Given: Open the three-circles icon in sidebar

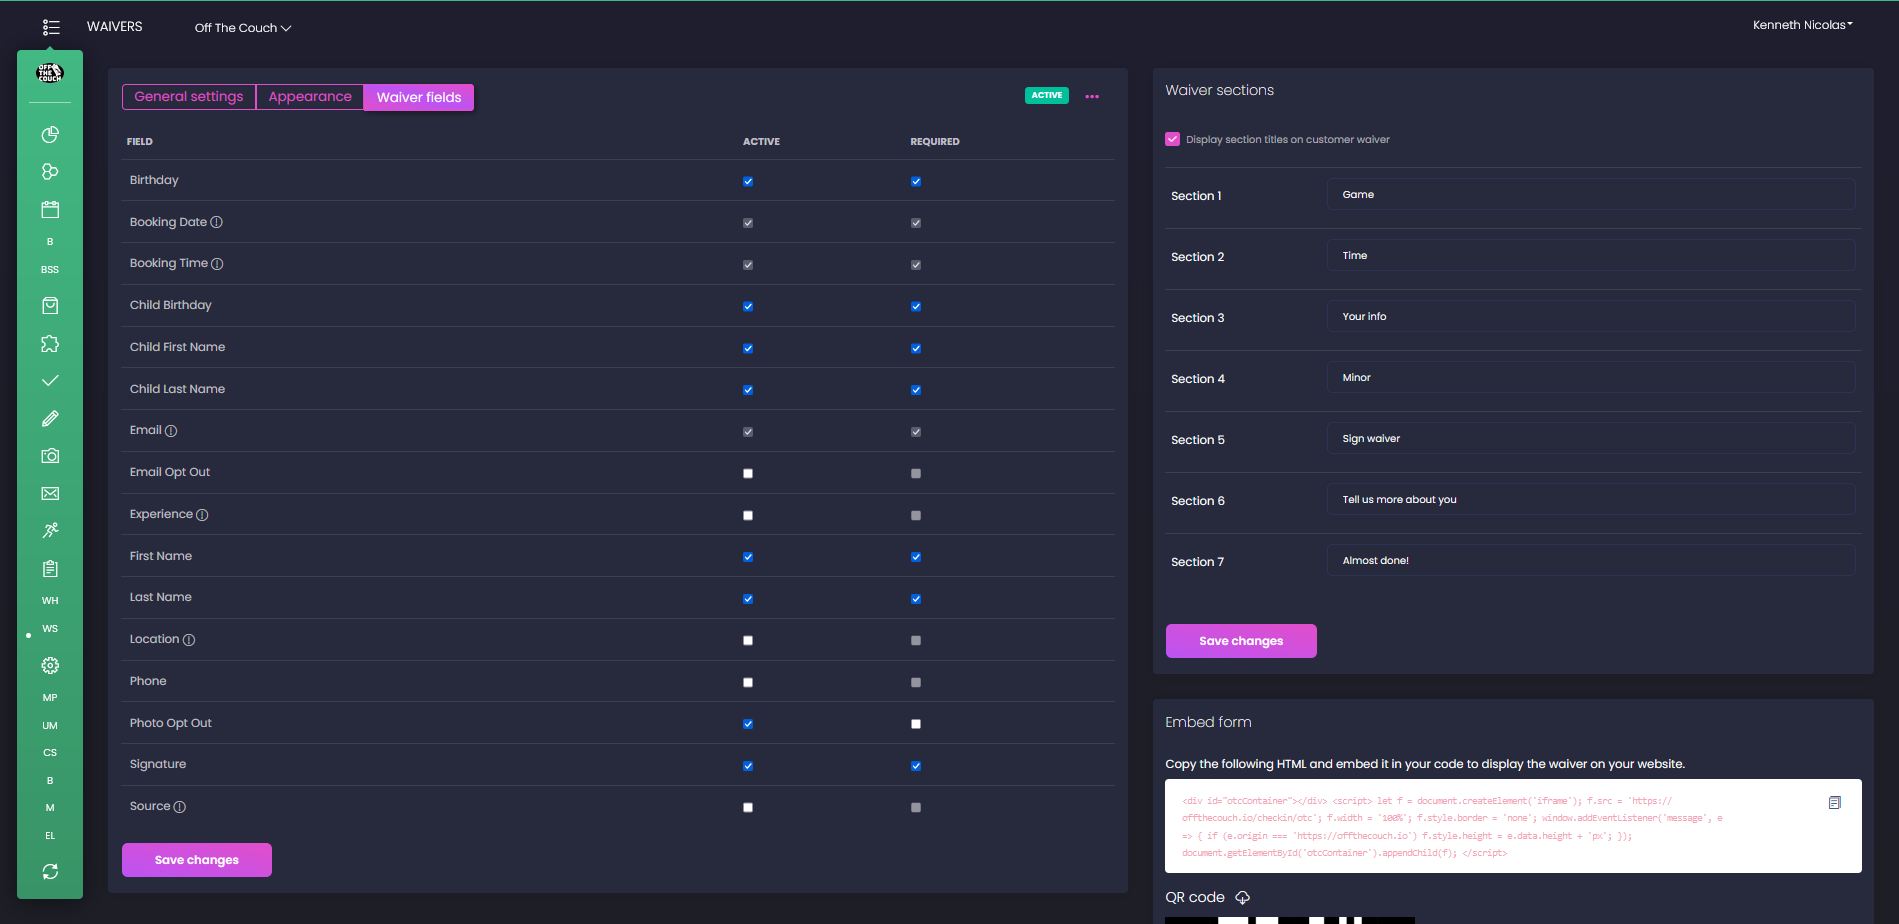Looking at the screenshot, I should 50,172.
